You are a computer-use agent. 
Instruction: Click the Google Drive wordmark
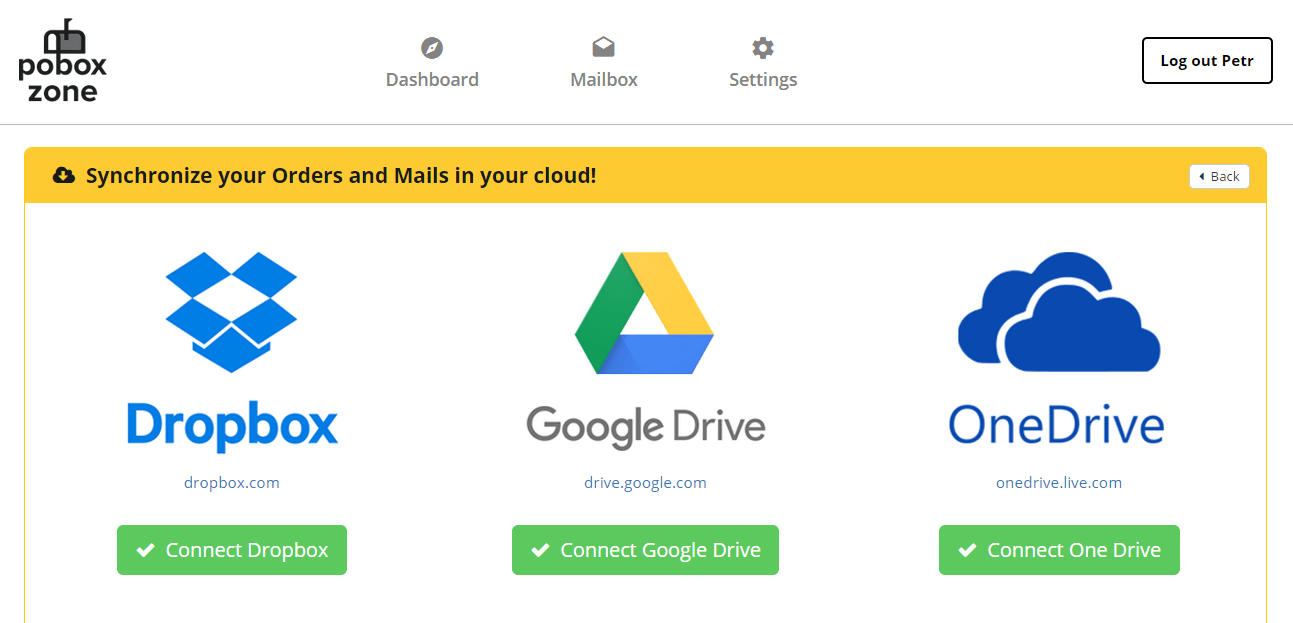646,427
